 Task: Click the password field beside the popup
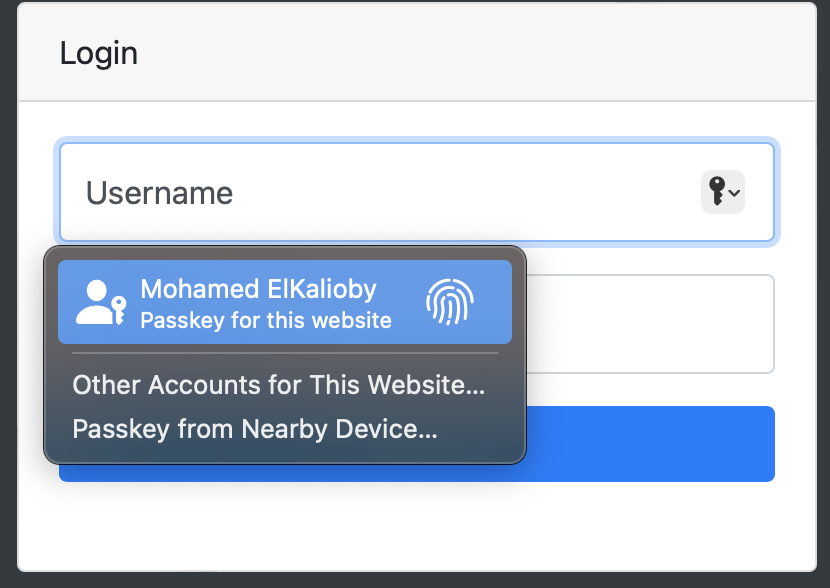(x=650, y=324)
